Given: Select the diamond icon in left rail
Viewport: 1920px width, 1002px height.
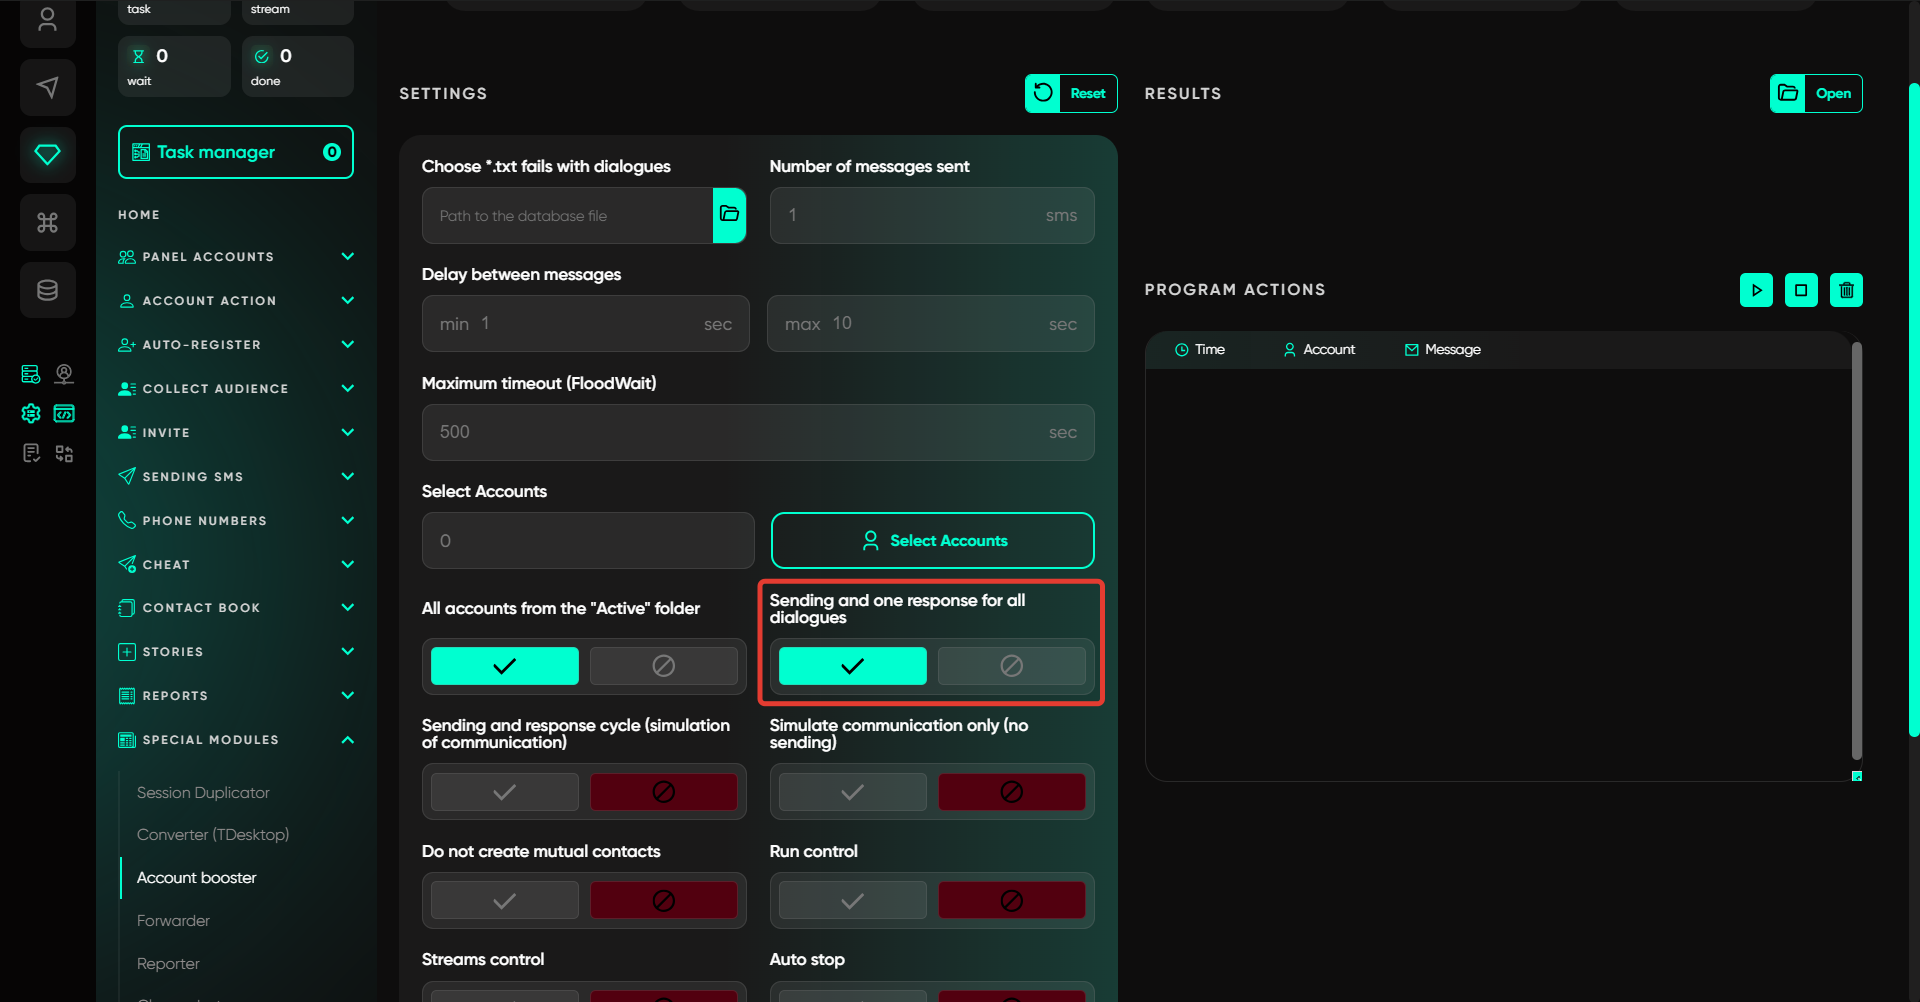Looking at the screenshot, I should (47, 154).
